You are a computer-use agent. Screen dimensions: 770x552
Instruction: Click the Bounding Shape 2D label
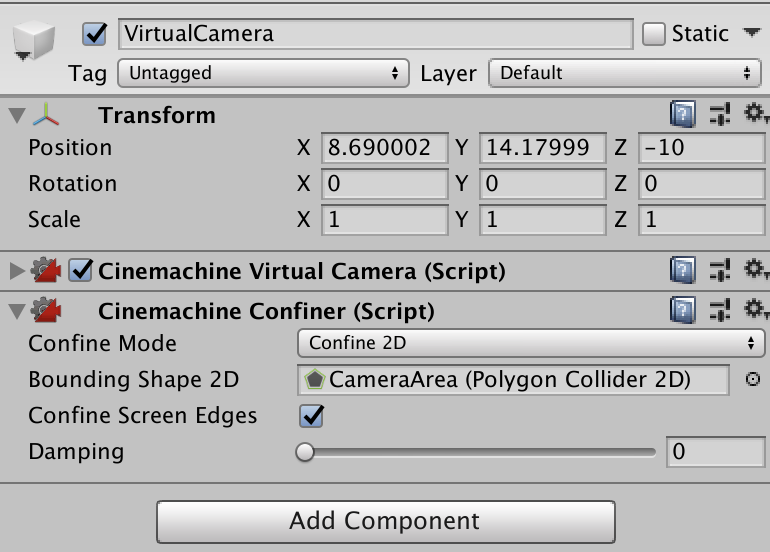(x=134, y=380)
